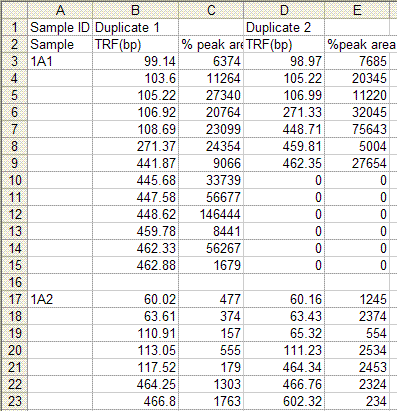Click the Sample ID cell

coord(60,27)
